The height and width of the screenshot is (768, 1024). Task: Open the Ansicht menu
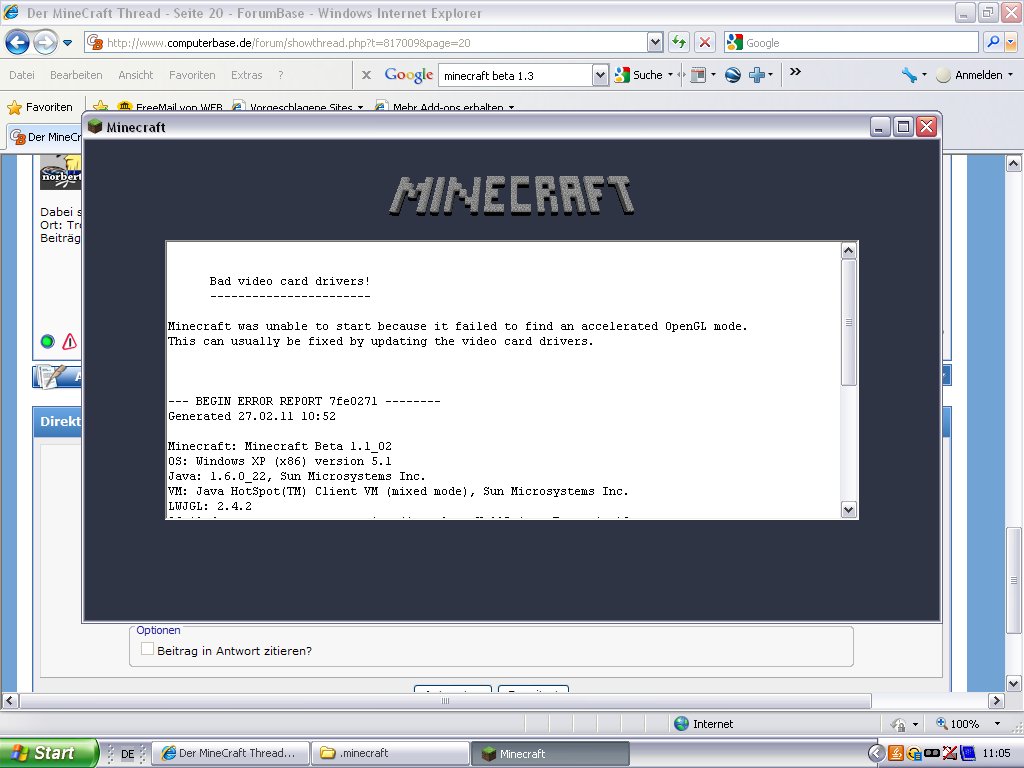pyautogui.click(x=136, y=75)
